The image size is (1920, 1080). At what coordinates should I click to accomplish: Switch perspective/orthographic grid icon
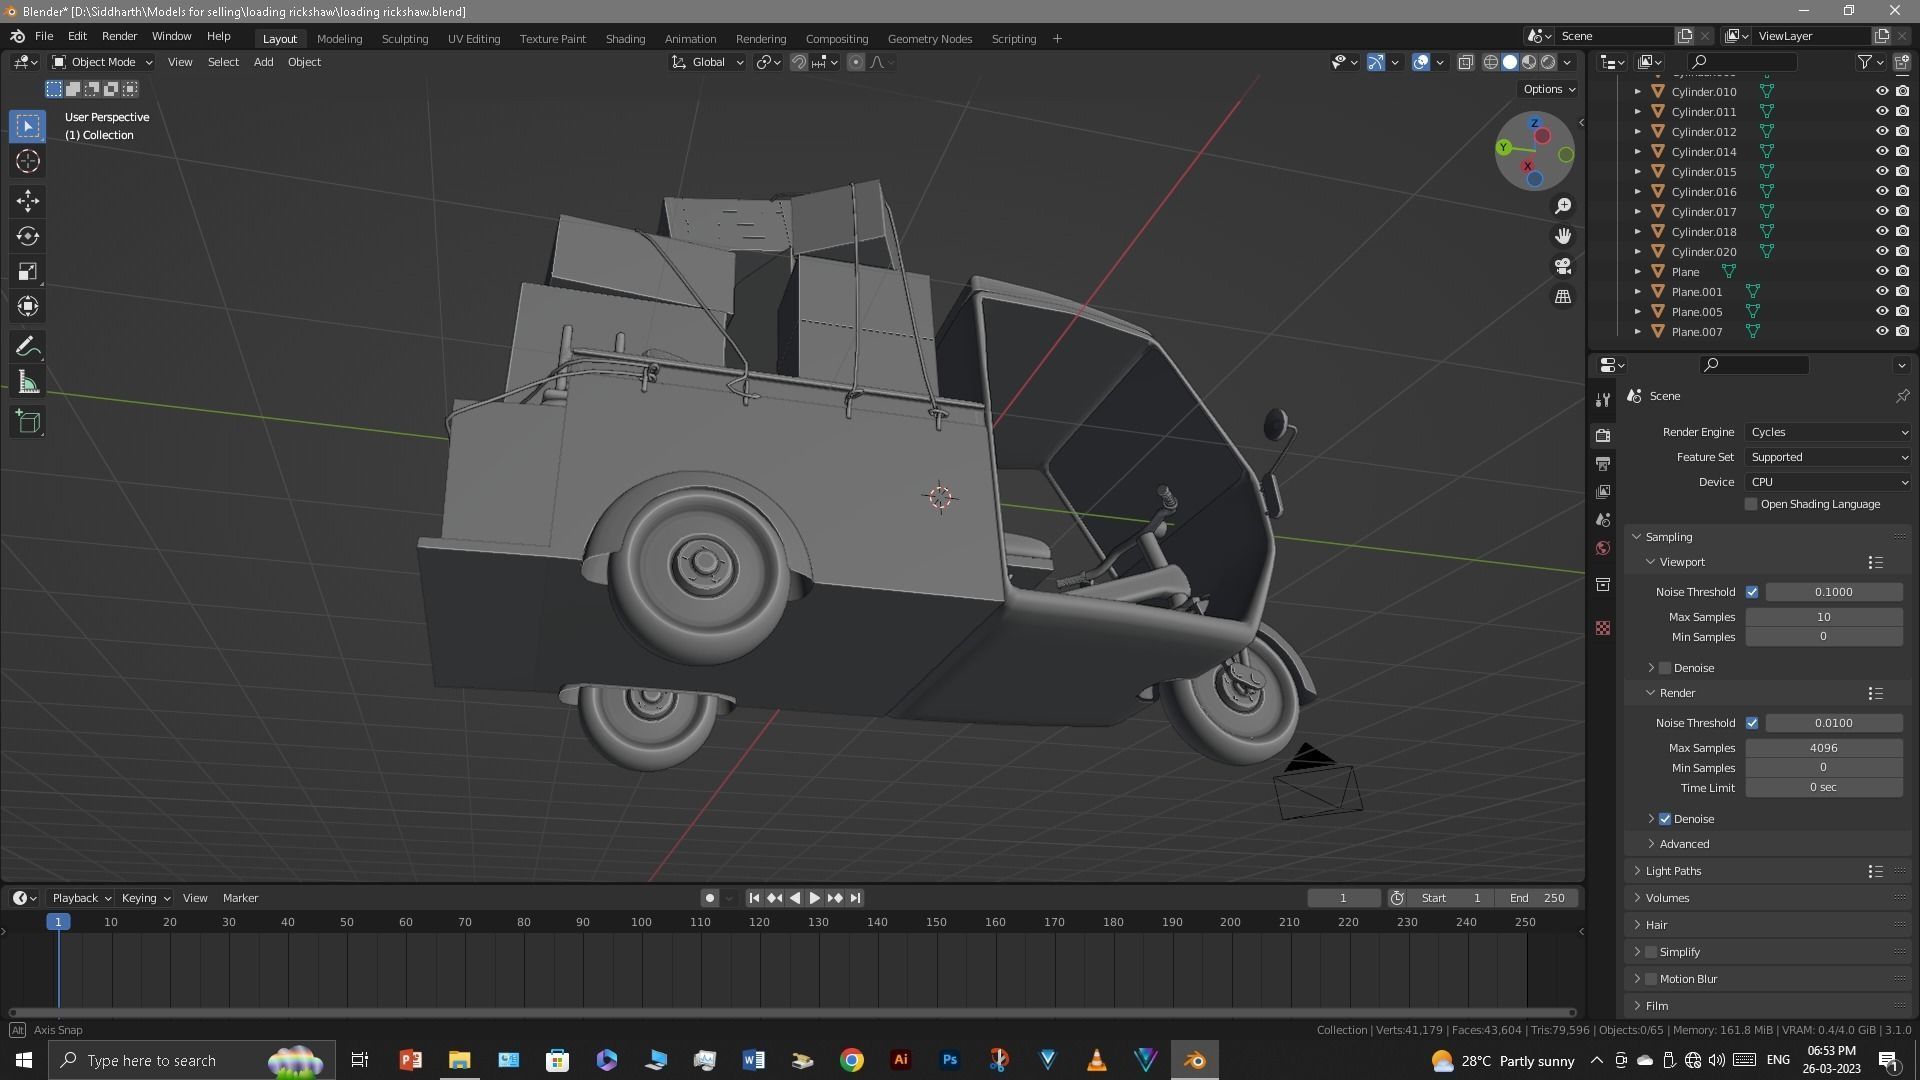tap(1563, 297)
